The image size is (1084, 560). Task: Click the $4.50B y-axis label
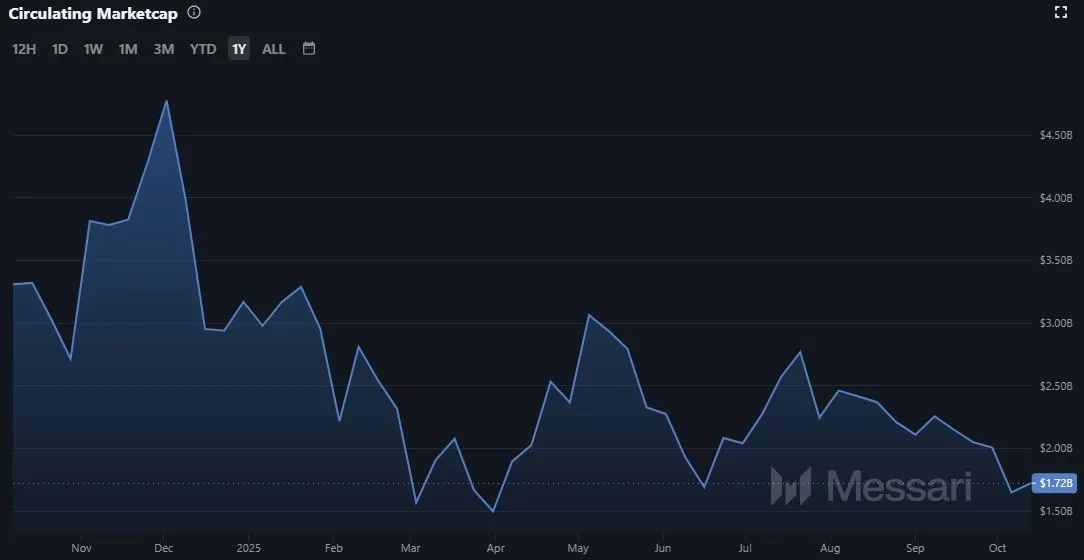(x=1056, y=135)
